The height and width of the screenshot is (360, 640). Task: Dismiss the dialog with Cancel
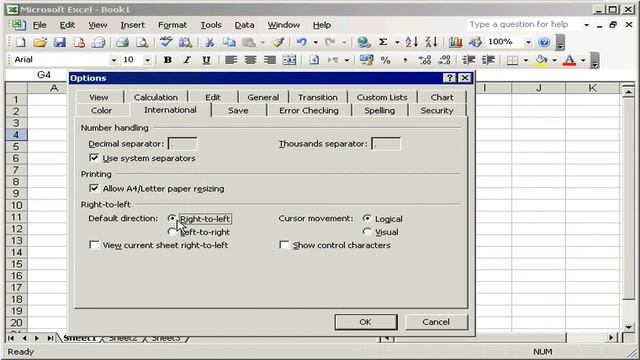pyautogui.click(x=436, y=322)
